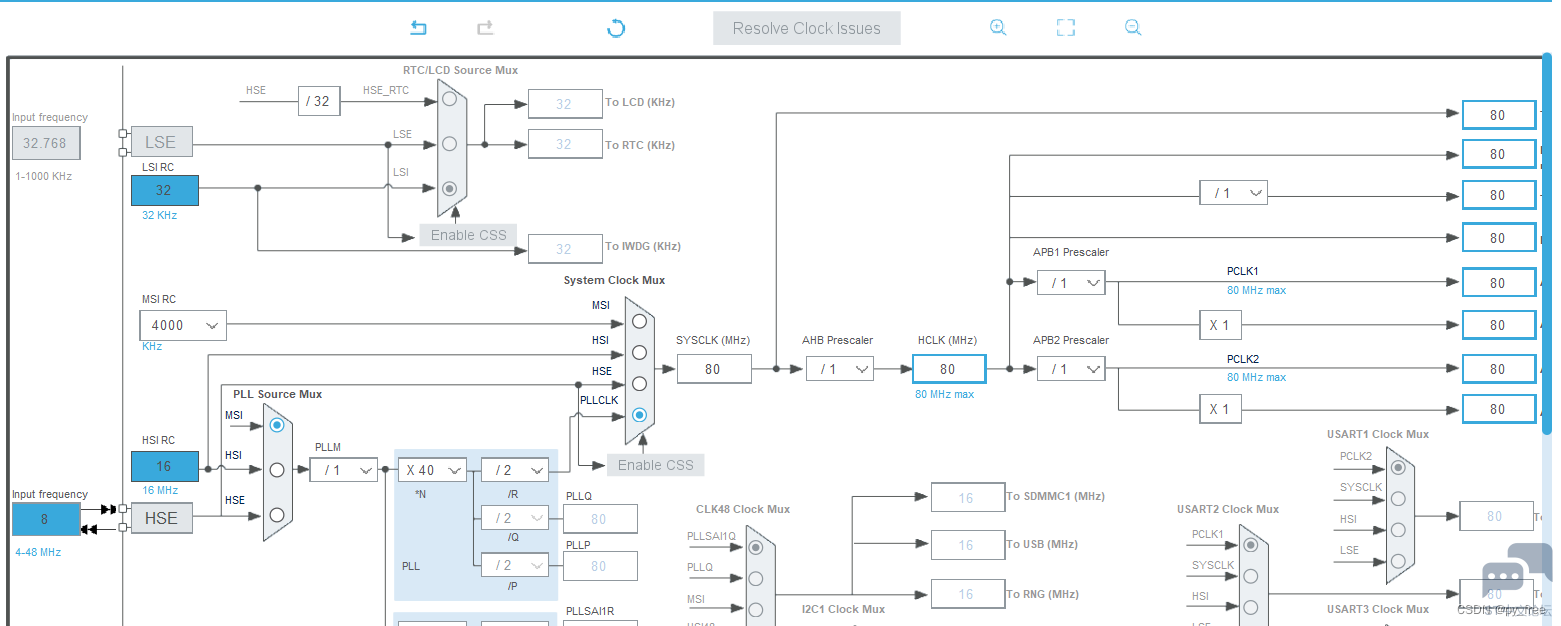The height and width of the screenshot is (626, 1561).
Task: Click the circular reset clock icon
Action: point(616,28)
